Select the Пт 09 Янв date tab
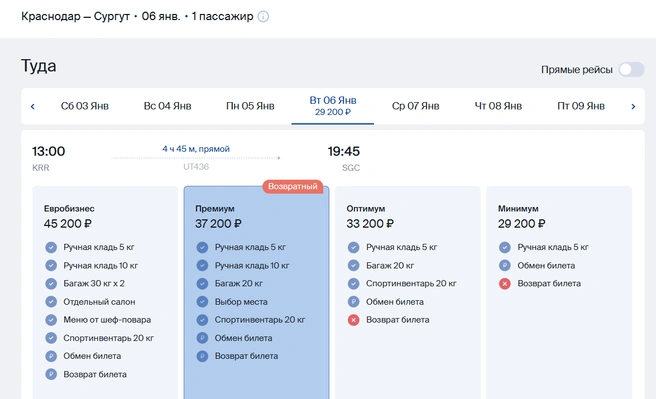Screen dimensions: 656x399 581,106
